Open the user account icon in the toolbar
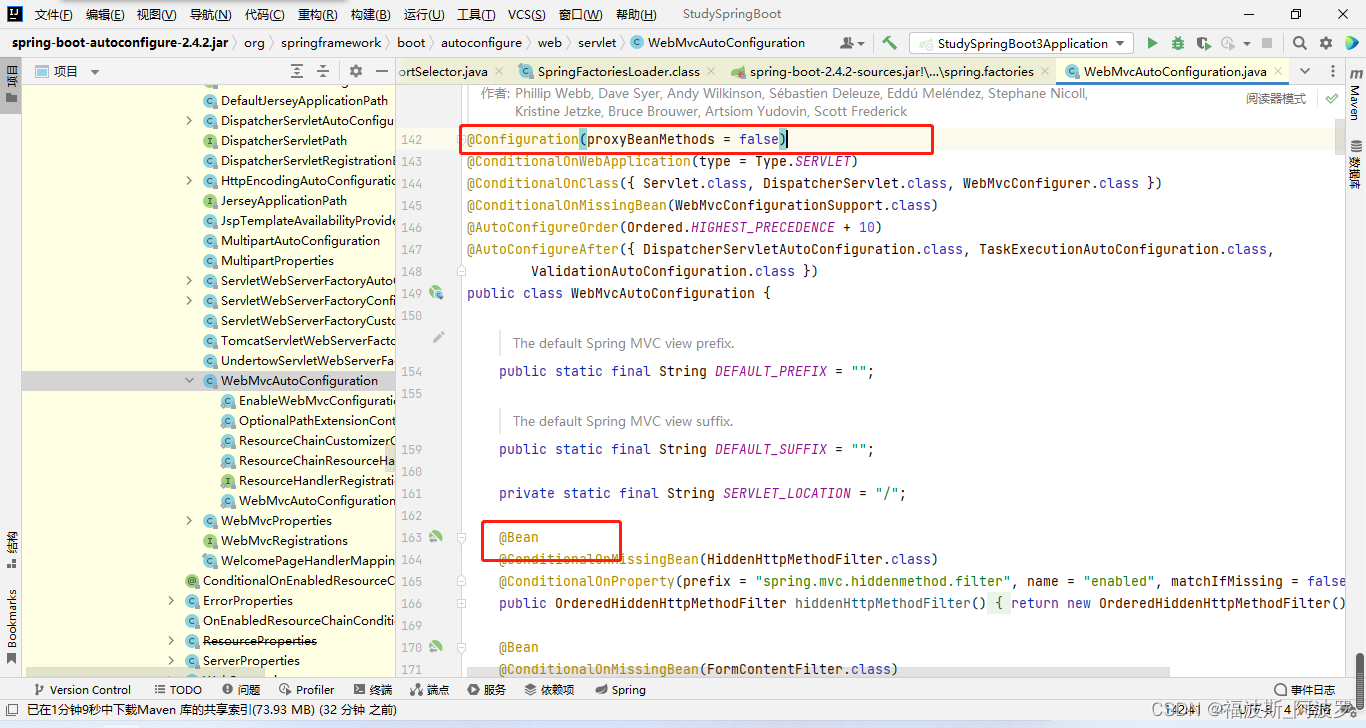Image resolution: width=1366 pixels, height=728 pixels. click(x=852, y=43)
